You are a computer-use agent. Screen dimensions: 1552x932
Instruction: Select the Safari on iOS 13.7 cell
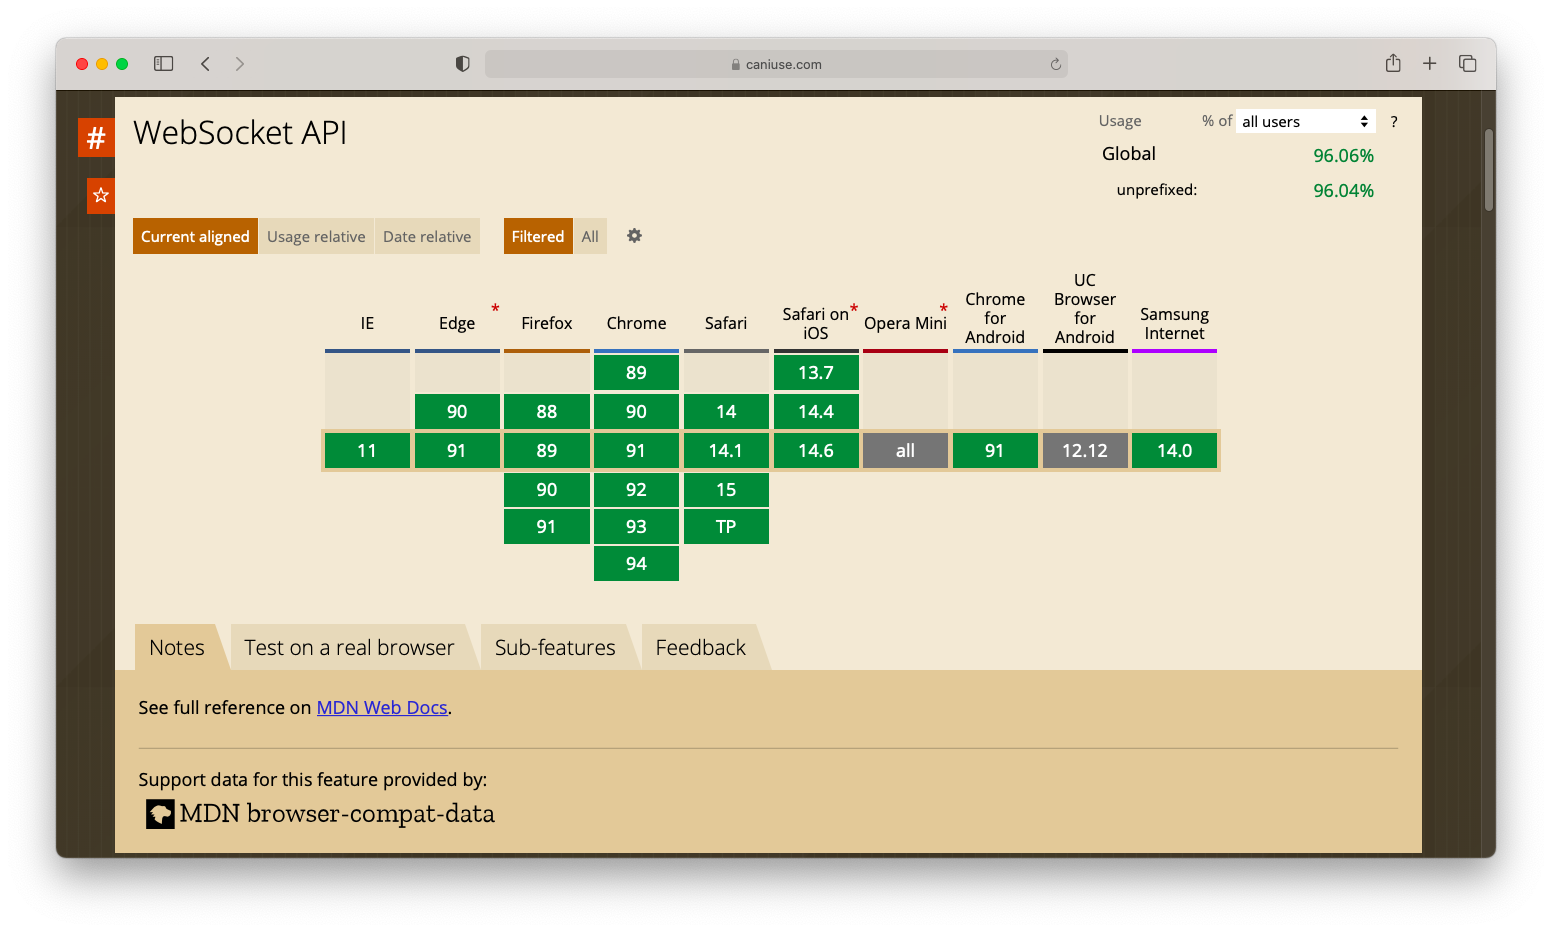[816, 372]
